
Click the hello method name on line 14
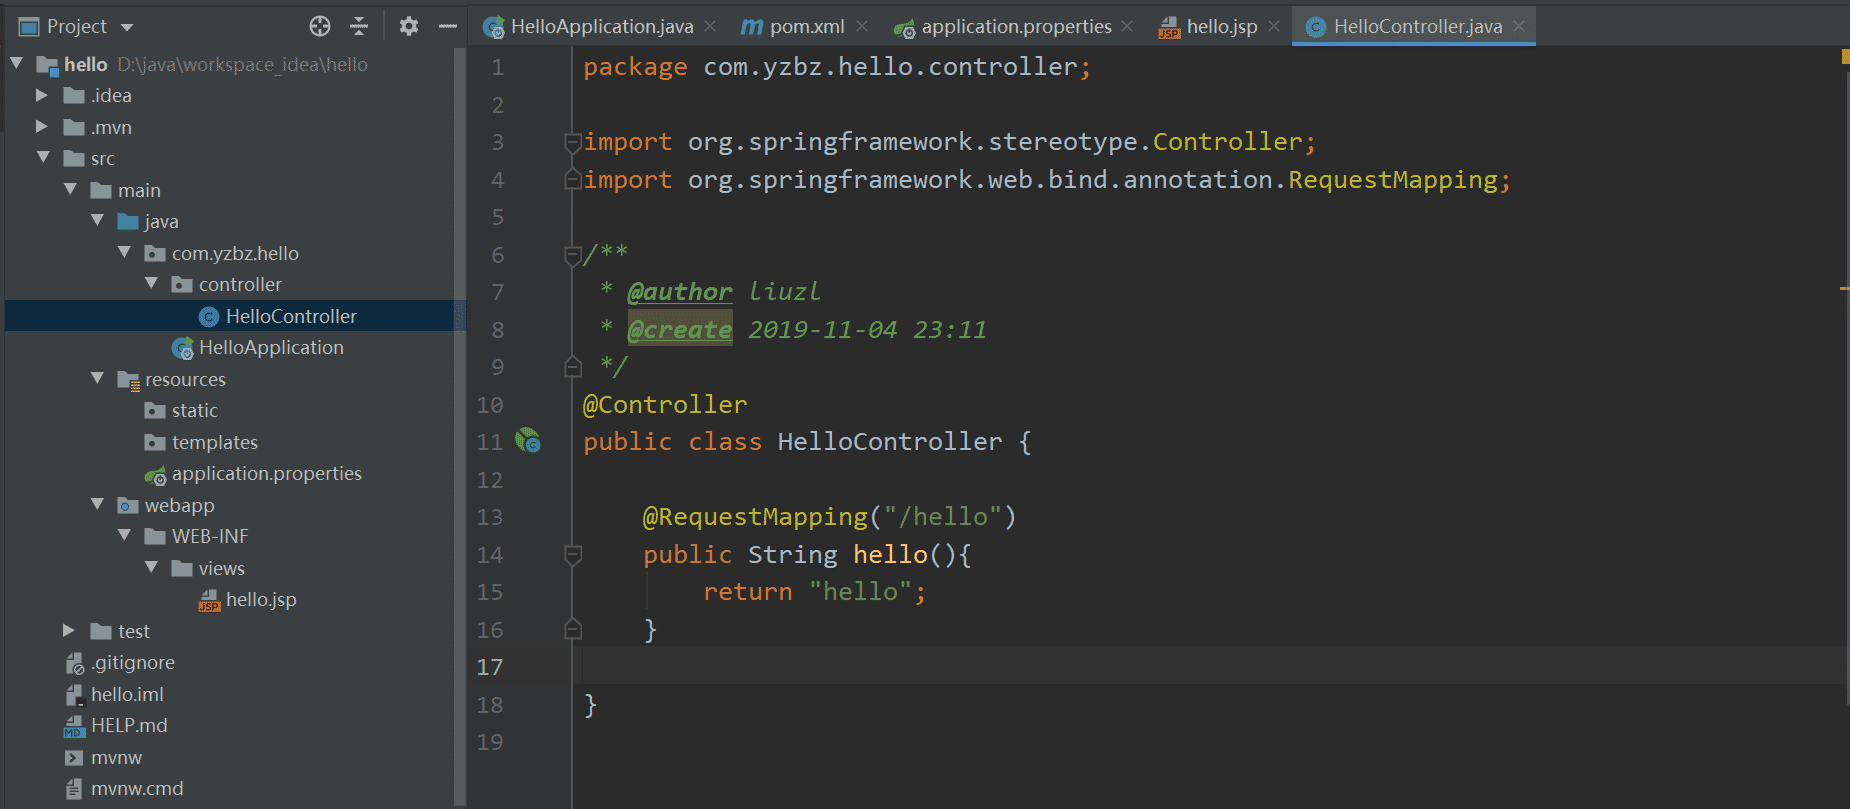(890, 554)
